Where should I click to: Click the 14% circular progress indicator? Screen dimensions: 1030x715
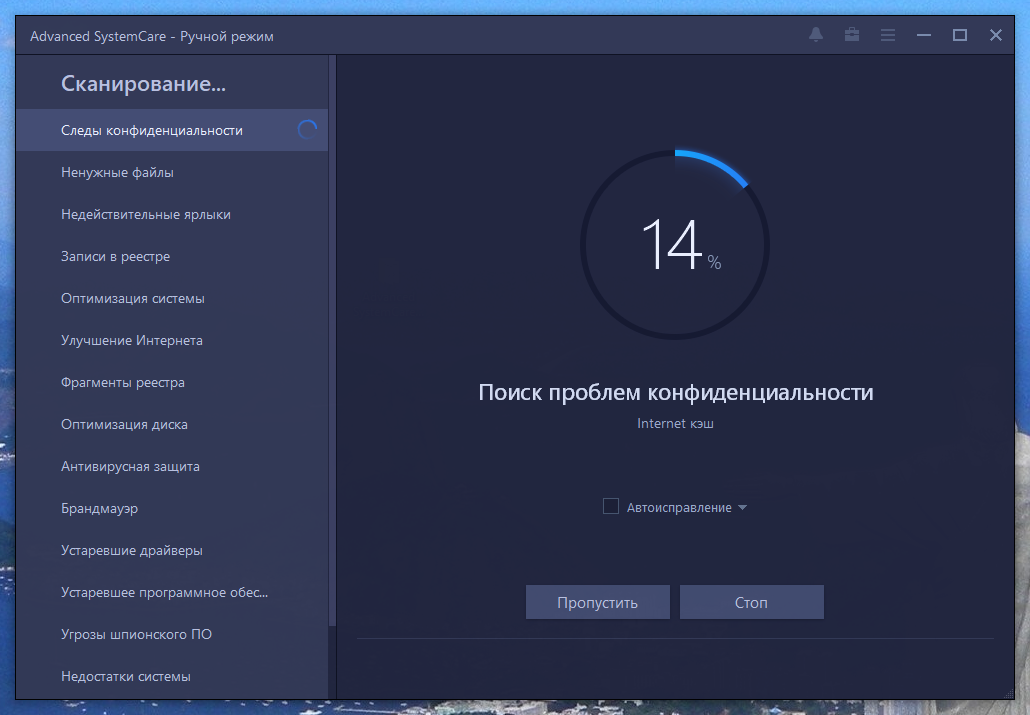pyautogui.click(x=675, y=245)
